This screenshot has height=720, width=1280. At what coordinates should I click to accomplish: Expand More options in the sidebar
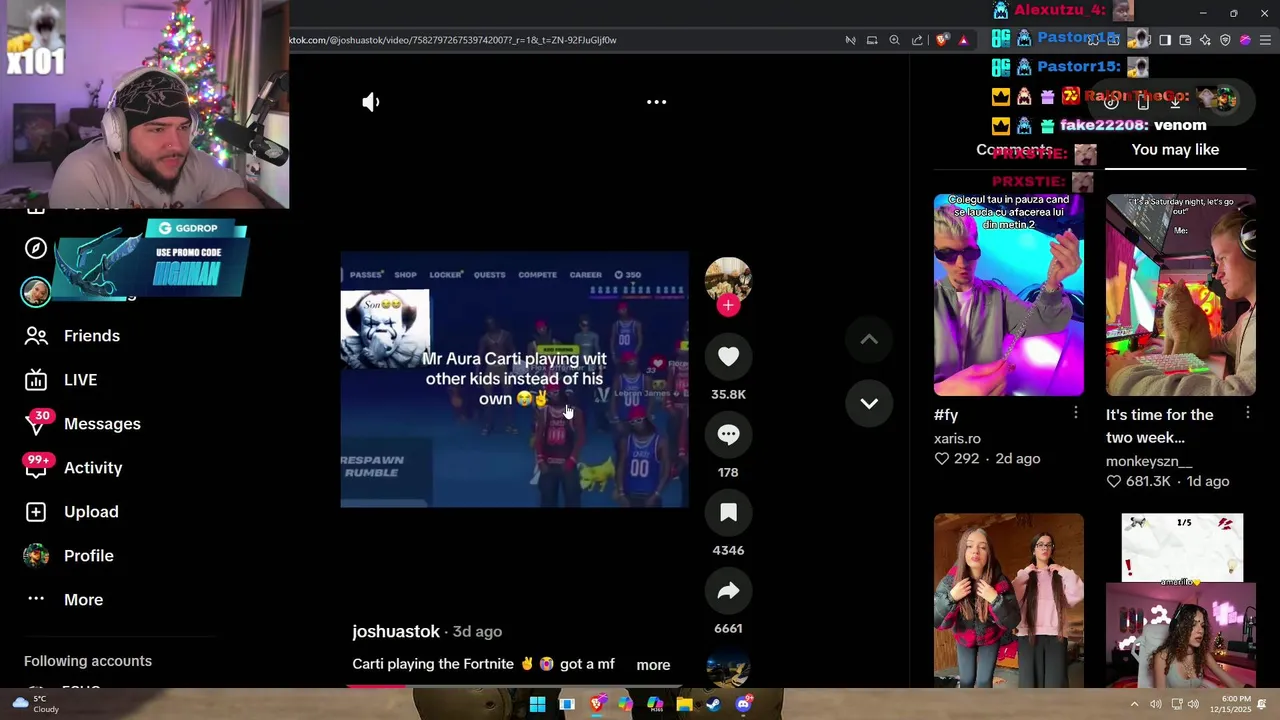pos(84,600)
